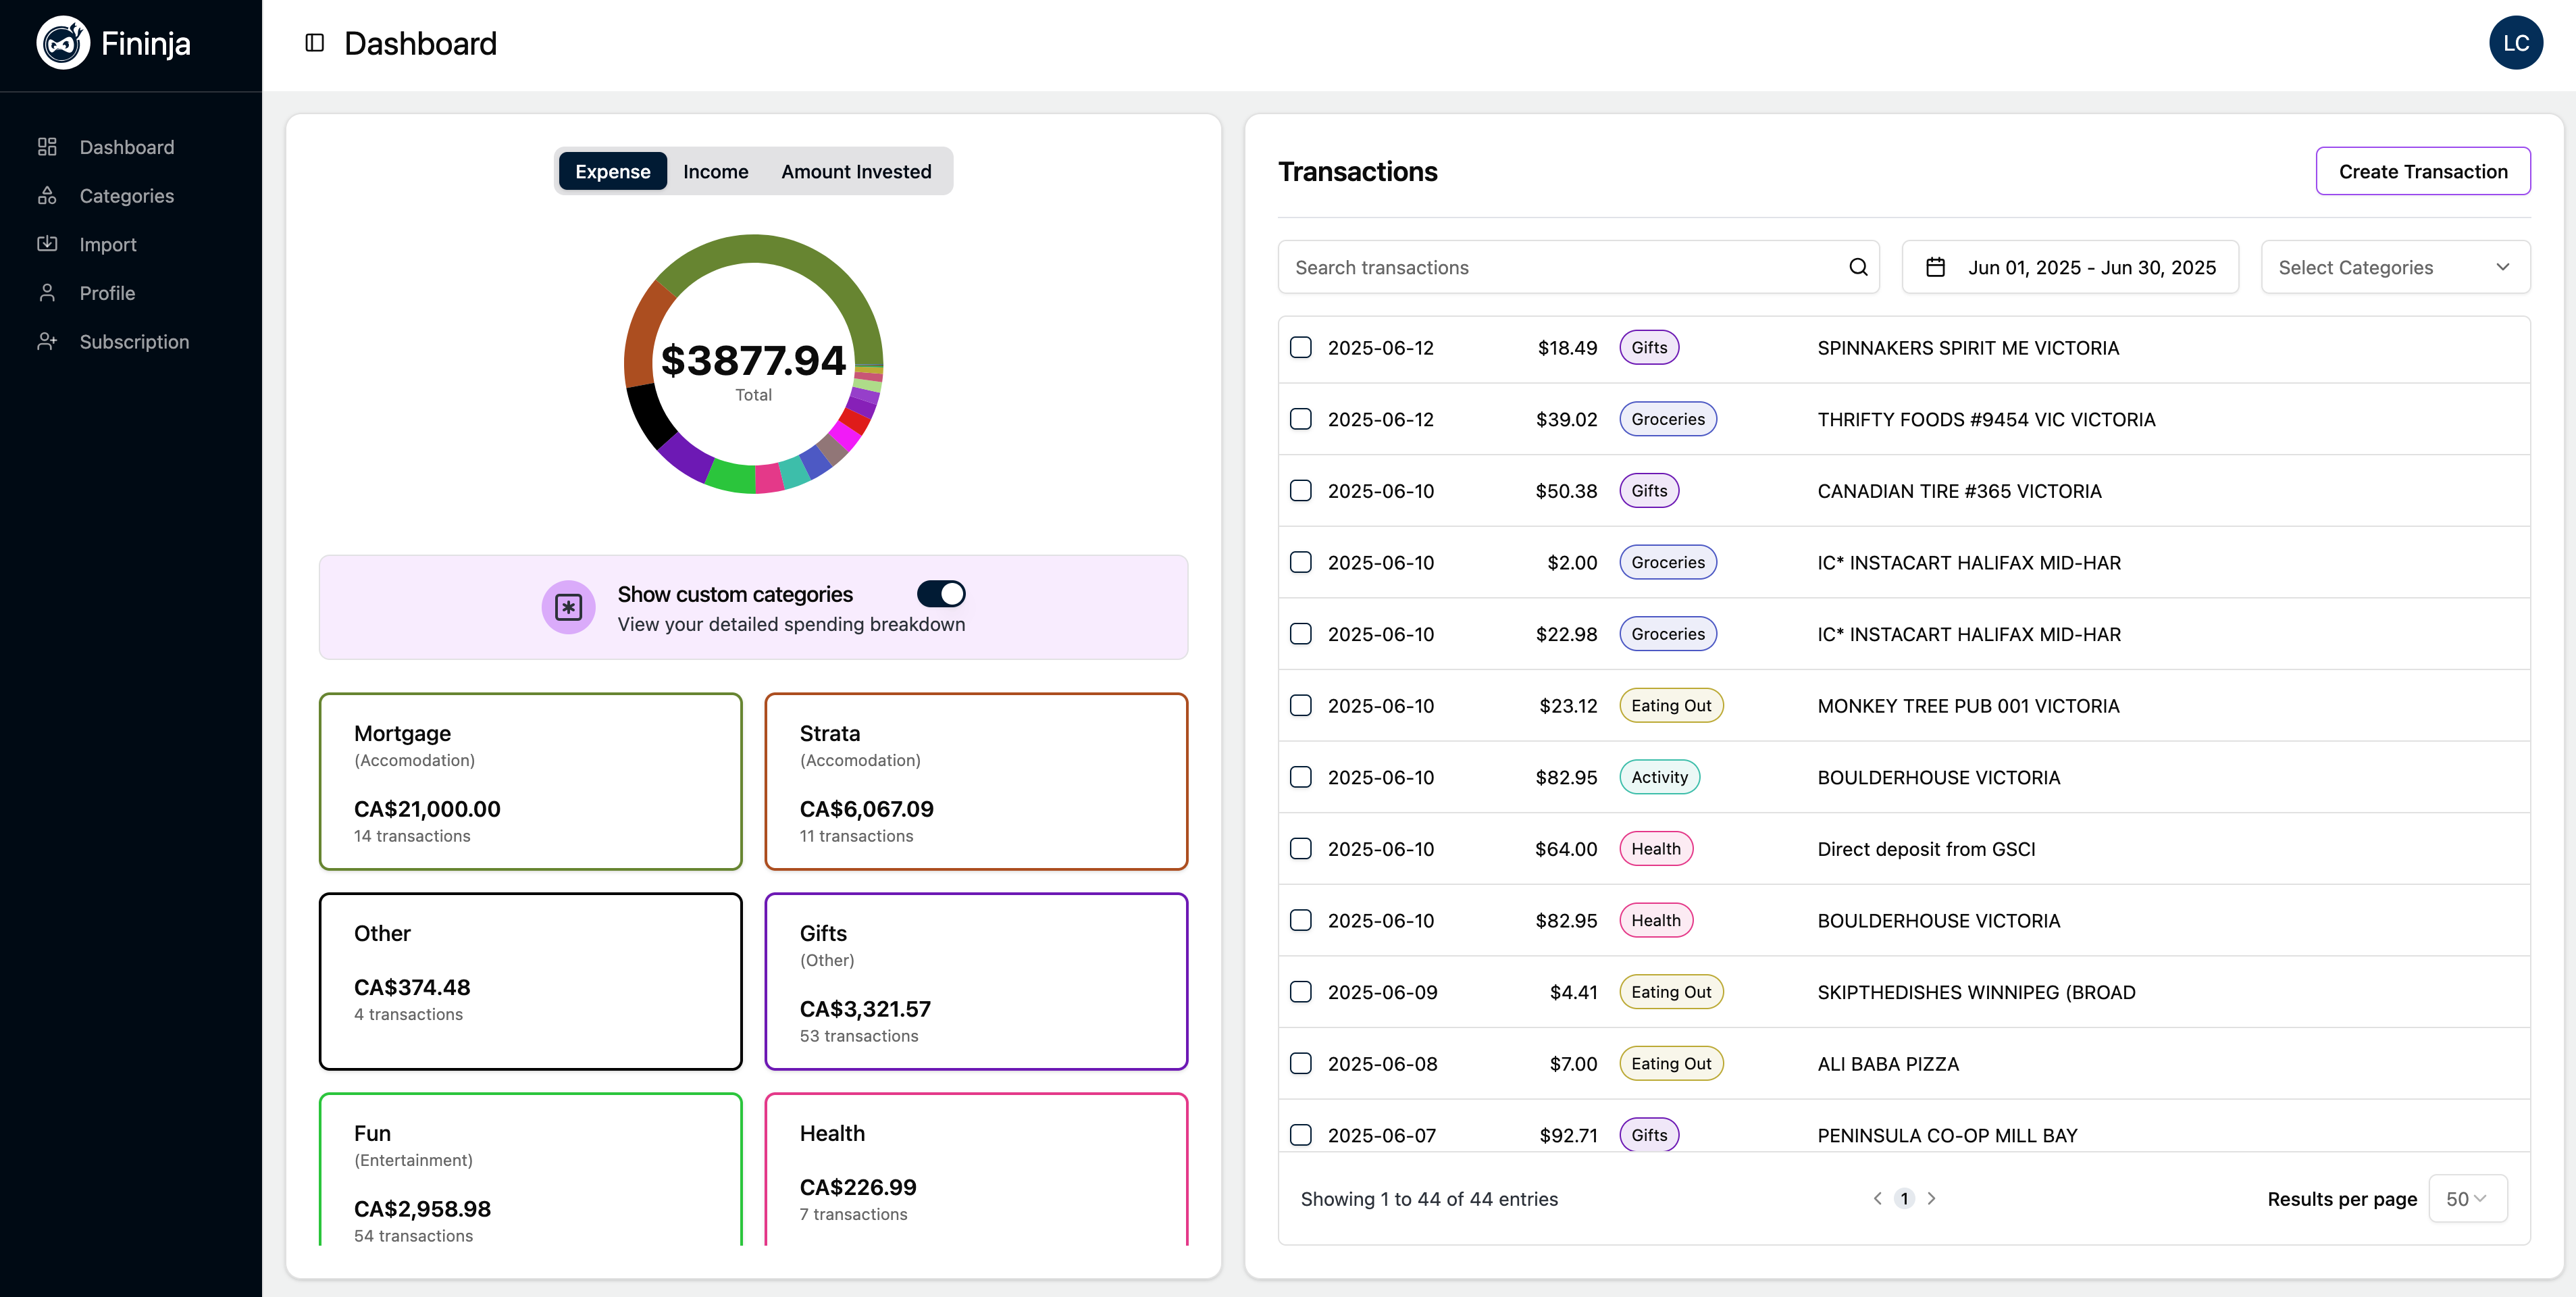Click the search magnifier icon
Image resolution: width=2576 pixels, height=1297 pixels.
click(x=1857, y=267)
